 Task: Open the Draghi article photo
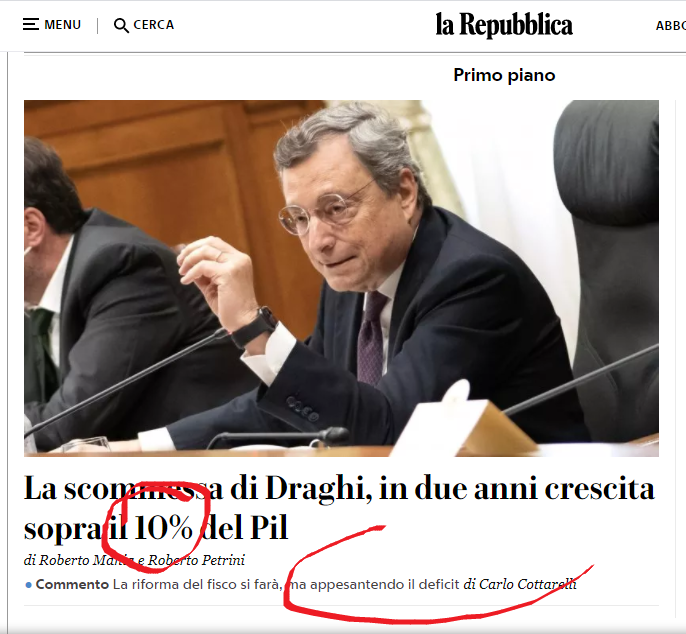[x=341, y=278]
